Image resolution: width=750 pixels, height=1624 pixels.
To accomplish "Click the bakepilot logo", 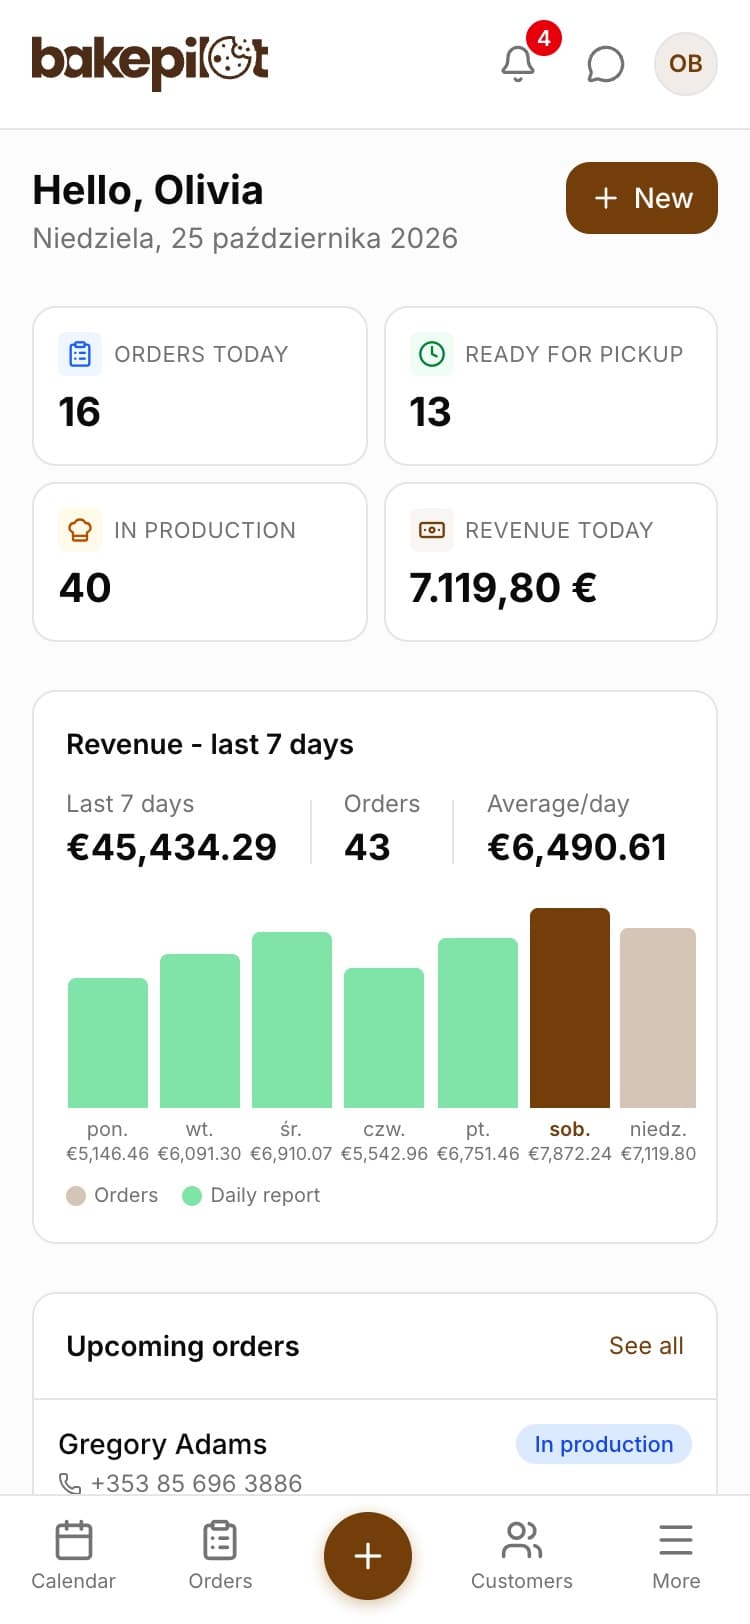I will [150, 62].
